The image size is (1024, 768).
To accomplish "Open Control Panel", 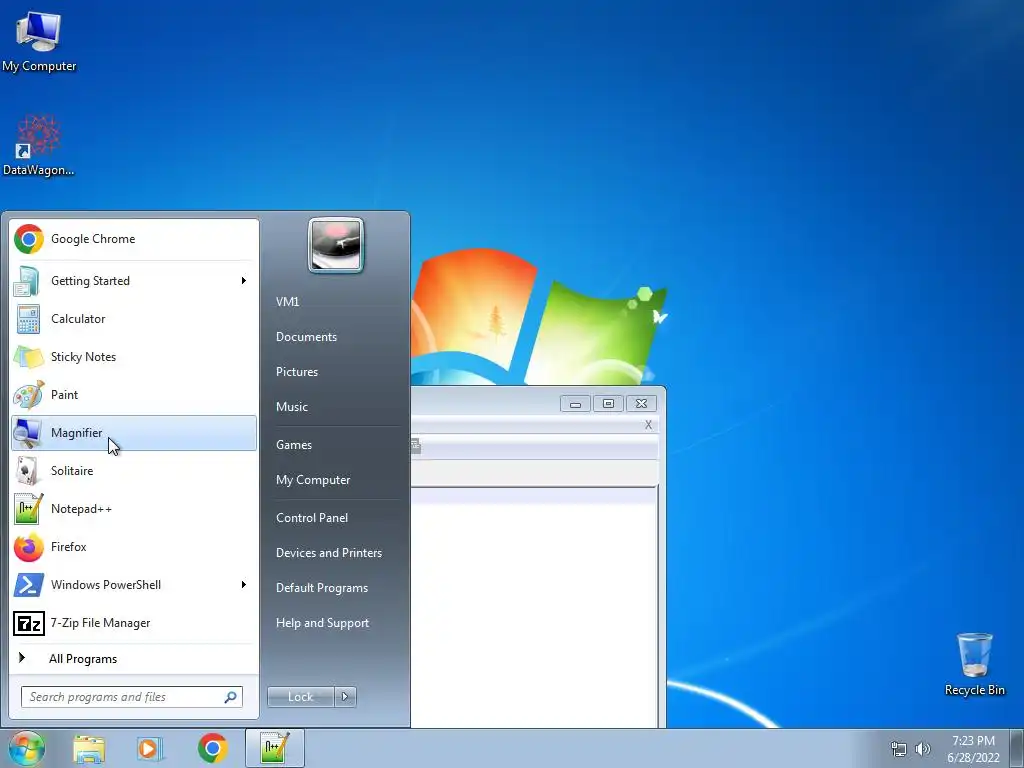I will pyautogui.click(x=336, y=518).
